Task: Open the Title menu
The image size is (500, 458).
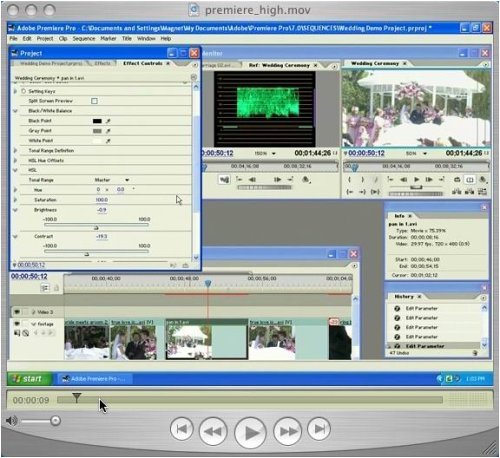Action: (127, 39)
